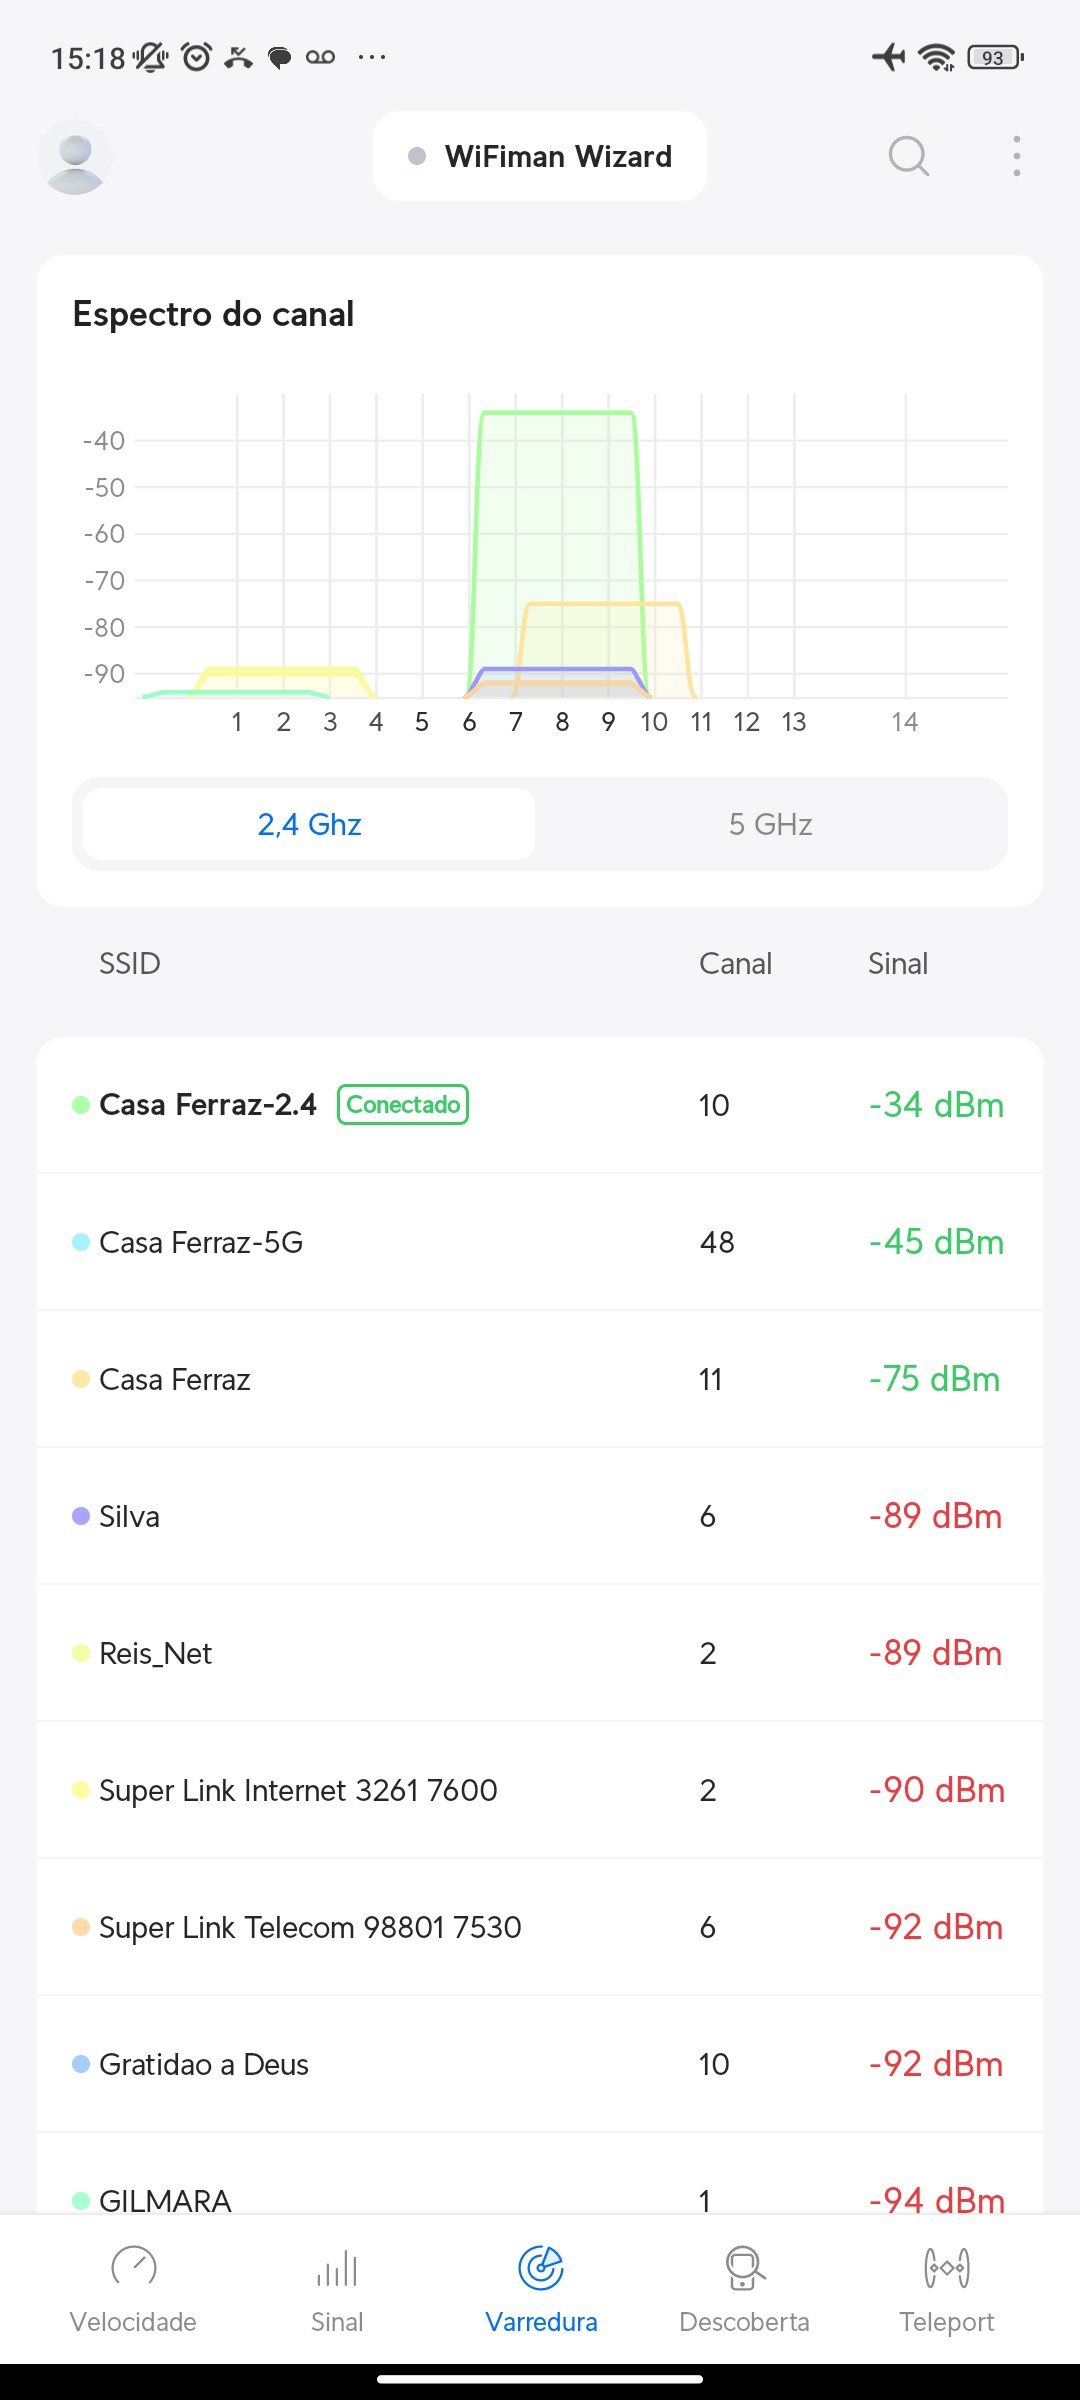The width and height of the screenshot is (1080, 2400).
Task: Open the three-dot overflow menu
Action: click(x=1016, y=156)
